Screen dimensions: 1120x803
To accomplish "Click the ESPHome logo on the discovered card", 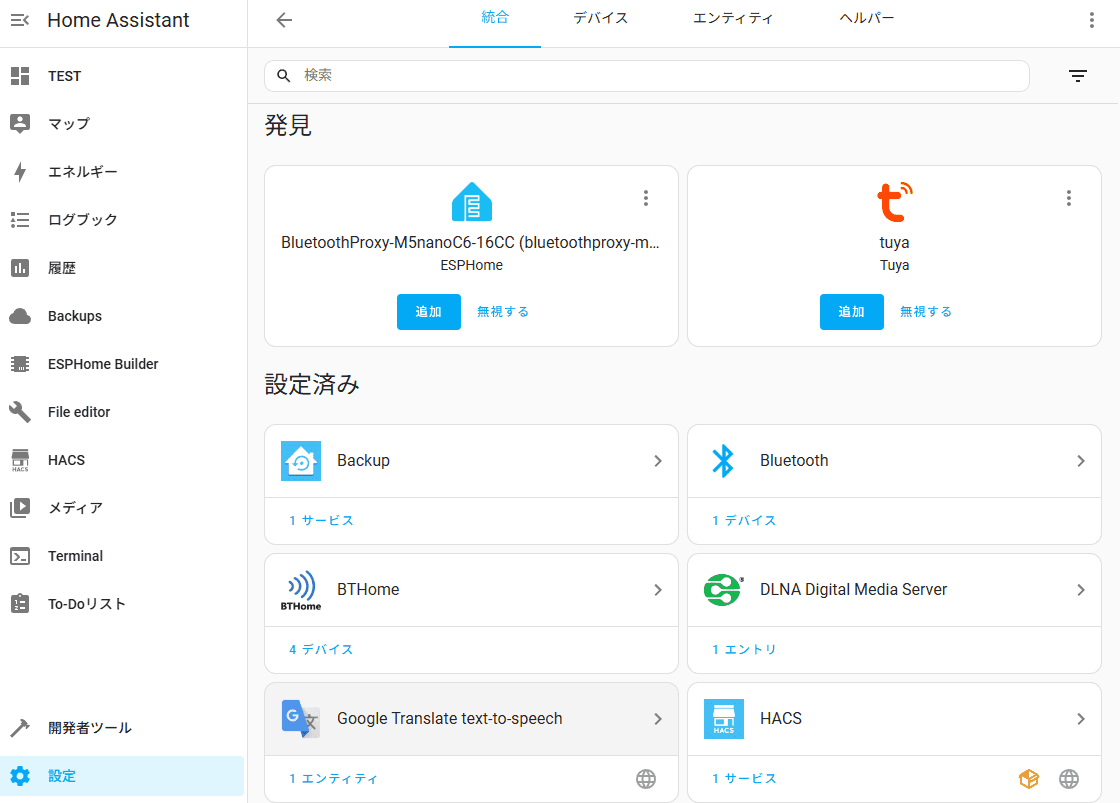I will click(471, 201).
